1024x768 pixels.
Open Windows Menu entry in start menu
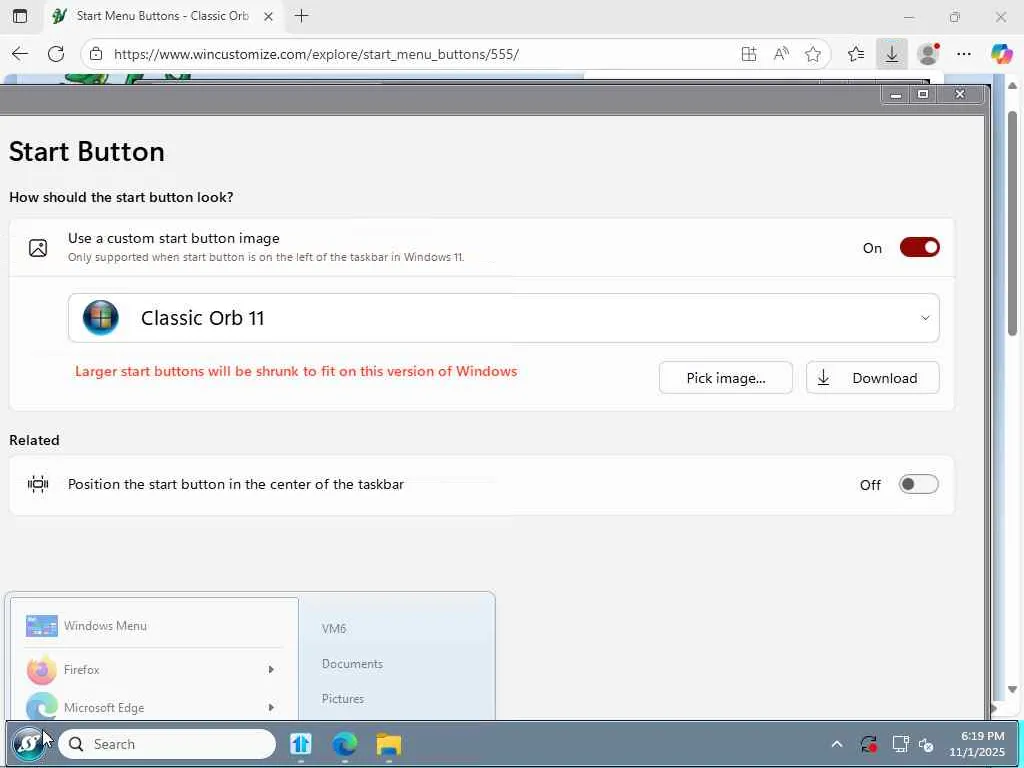point(153,626)
